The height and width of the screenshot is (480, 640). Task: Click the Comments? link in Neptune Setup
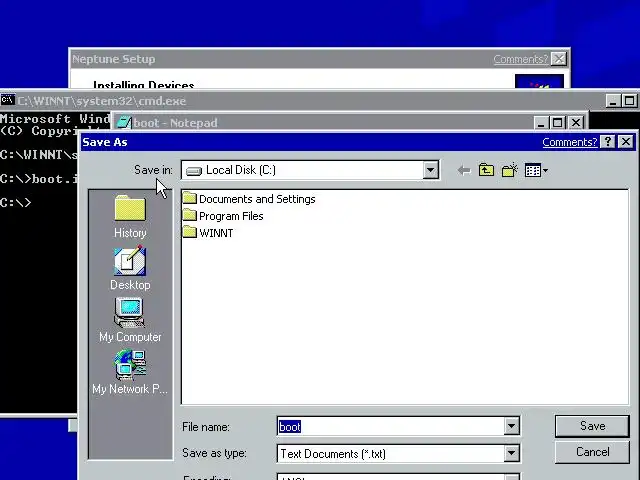[x=520, y=59]
